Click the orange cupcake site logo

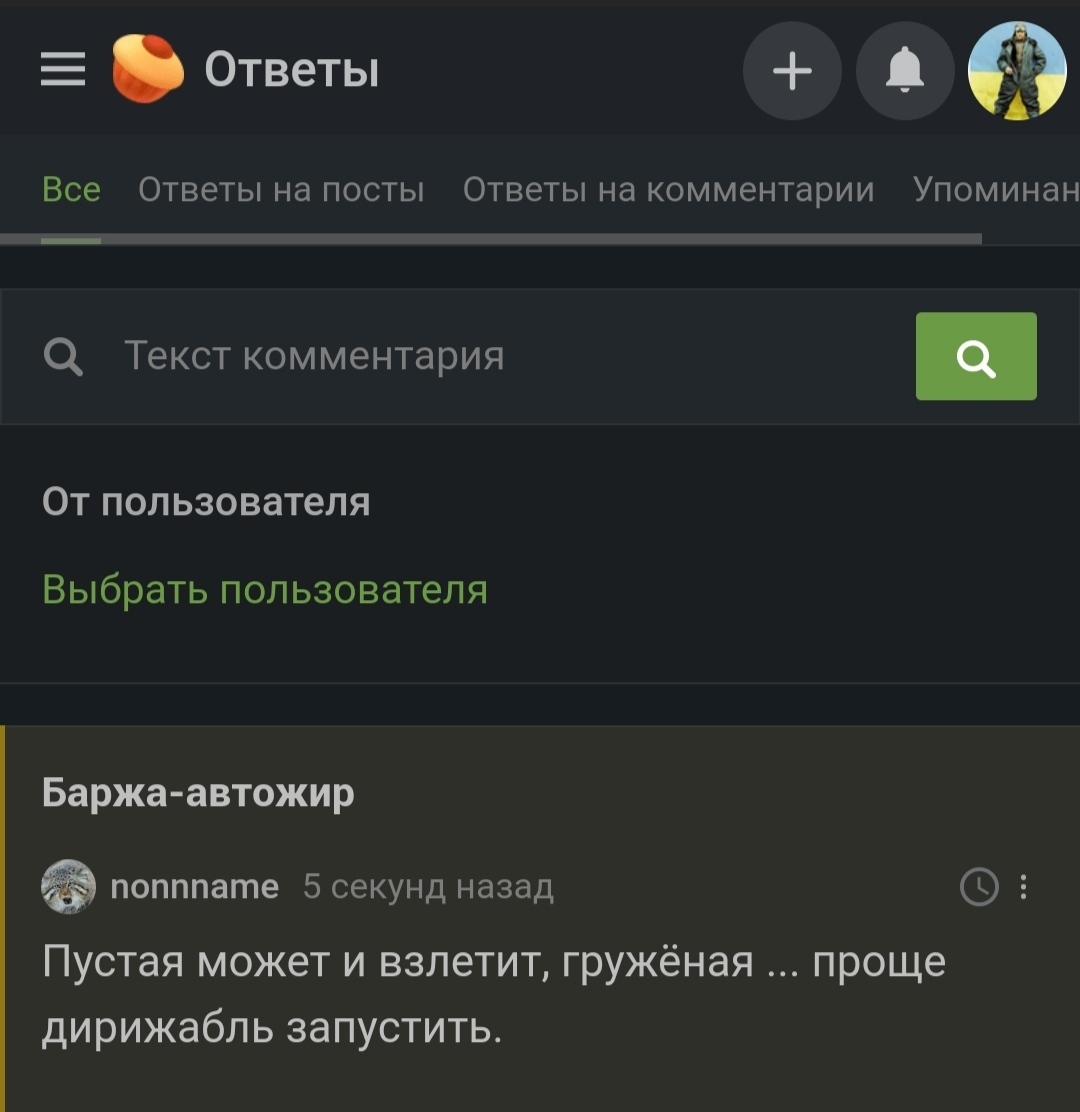(147, 68)
